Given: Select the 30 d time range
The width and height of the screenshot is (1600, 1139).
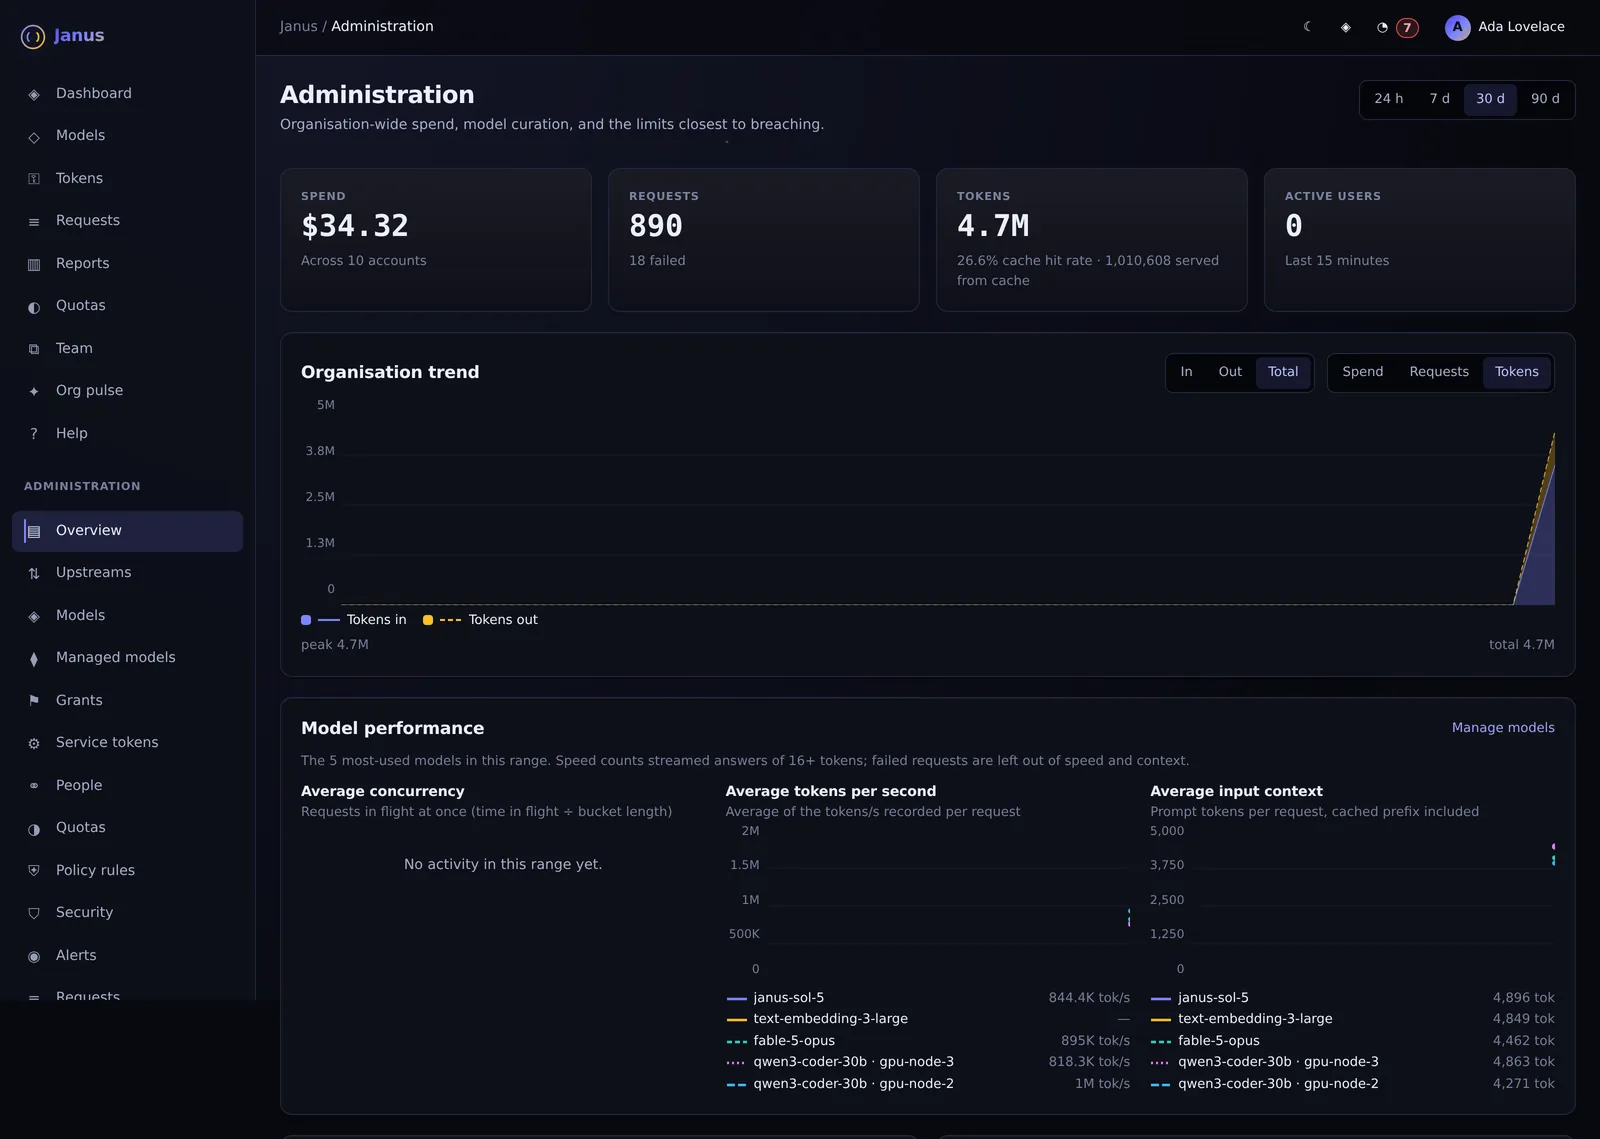Looking at the screenshot, I should [1490, 99].
